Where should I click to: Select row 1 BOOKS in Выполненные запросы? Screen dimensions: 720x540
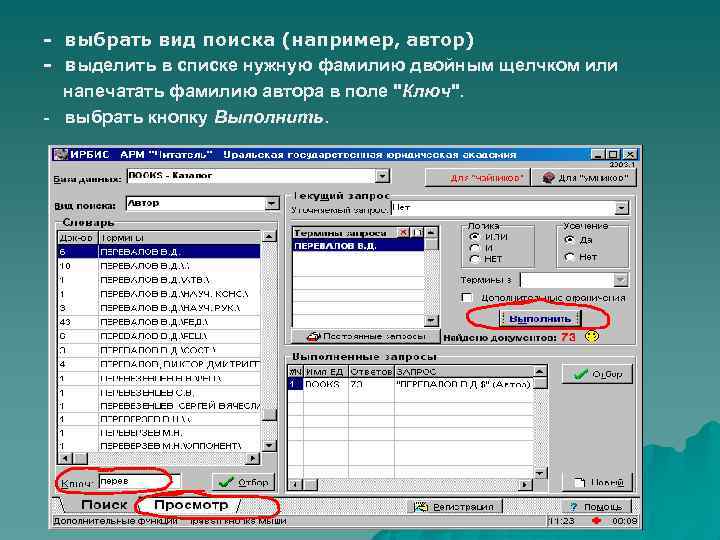411,384
